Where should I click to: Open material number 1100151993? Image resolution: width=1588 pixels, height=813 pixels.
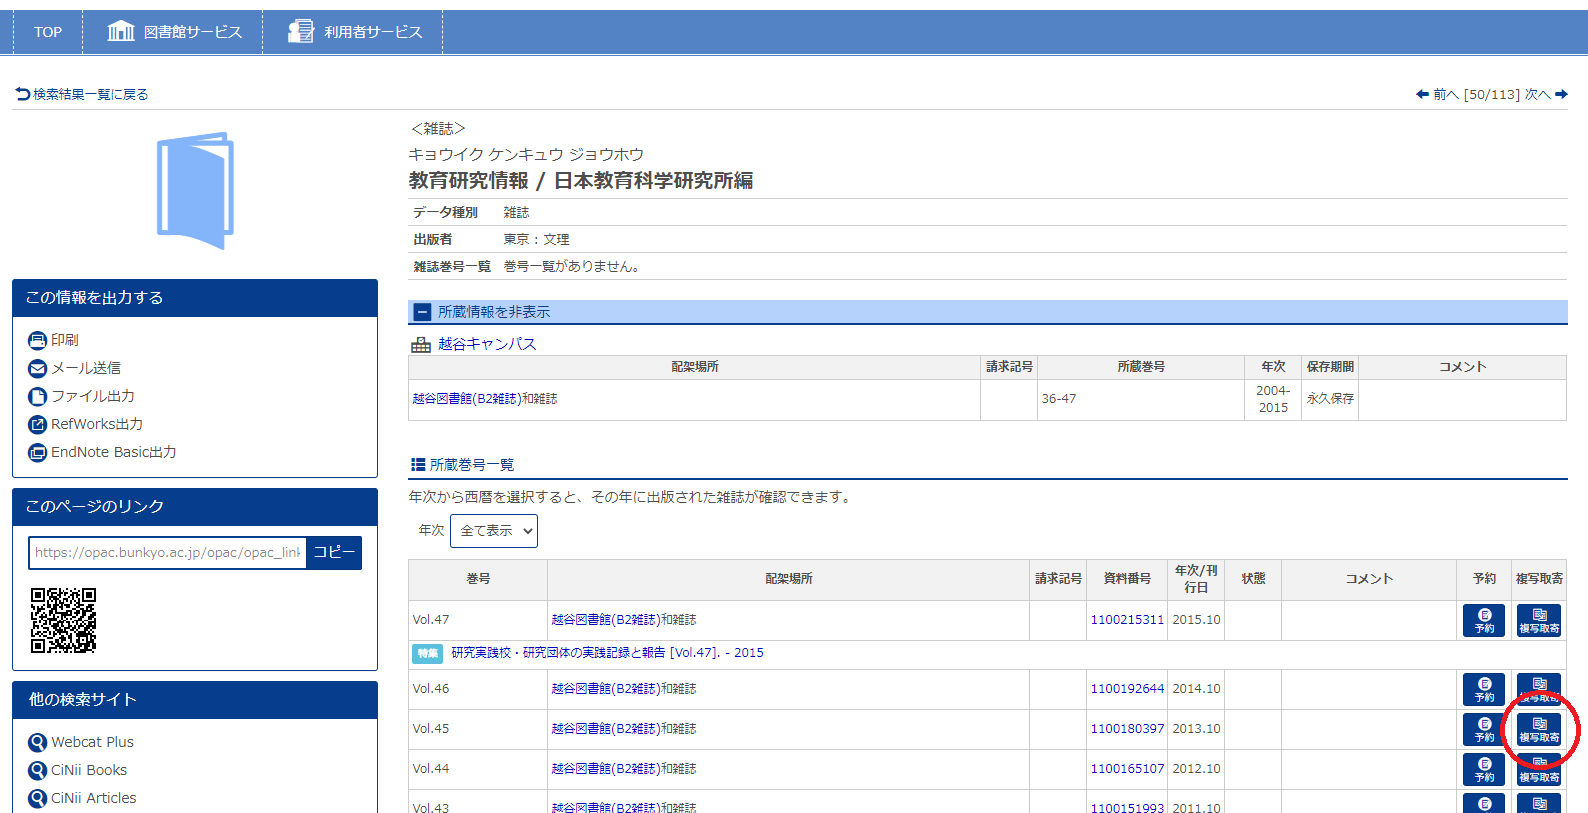(1127, 808)
